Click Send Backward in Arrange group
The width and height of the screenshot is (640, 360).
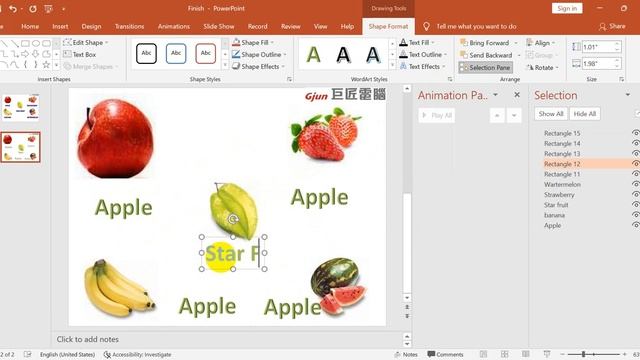[486, 55]
